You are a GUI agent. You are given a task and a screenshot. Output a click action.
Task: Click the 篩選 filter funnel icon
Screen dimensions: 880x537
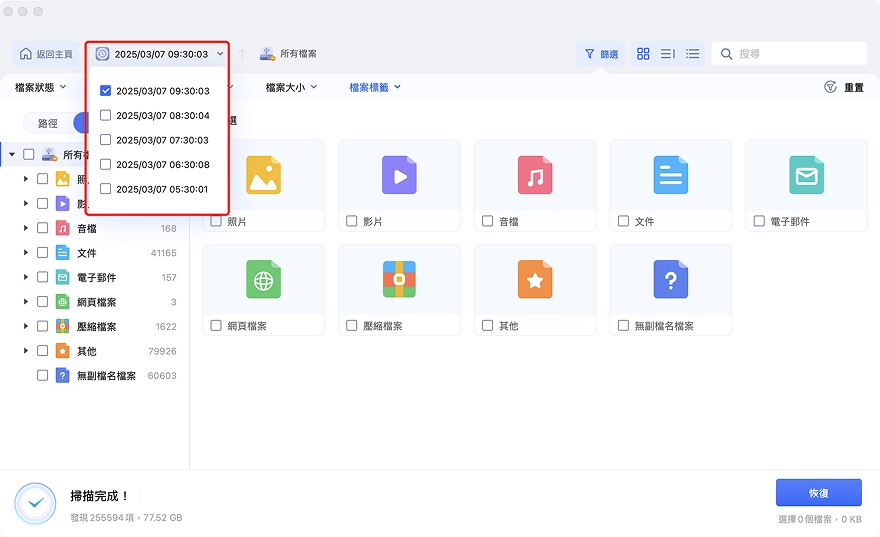590,54
